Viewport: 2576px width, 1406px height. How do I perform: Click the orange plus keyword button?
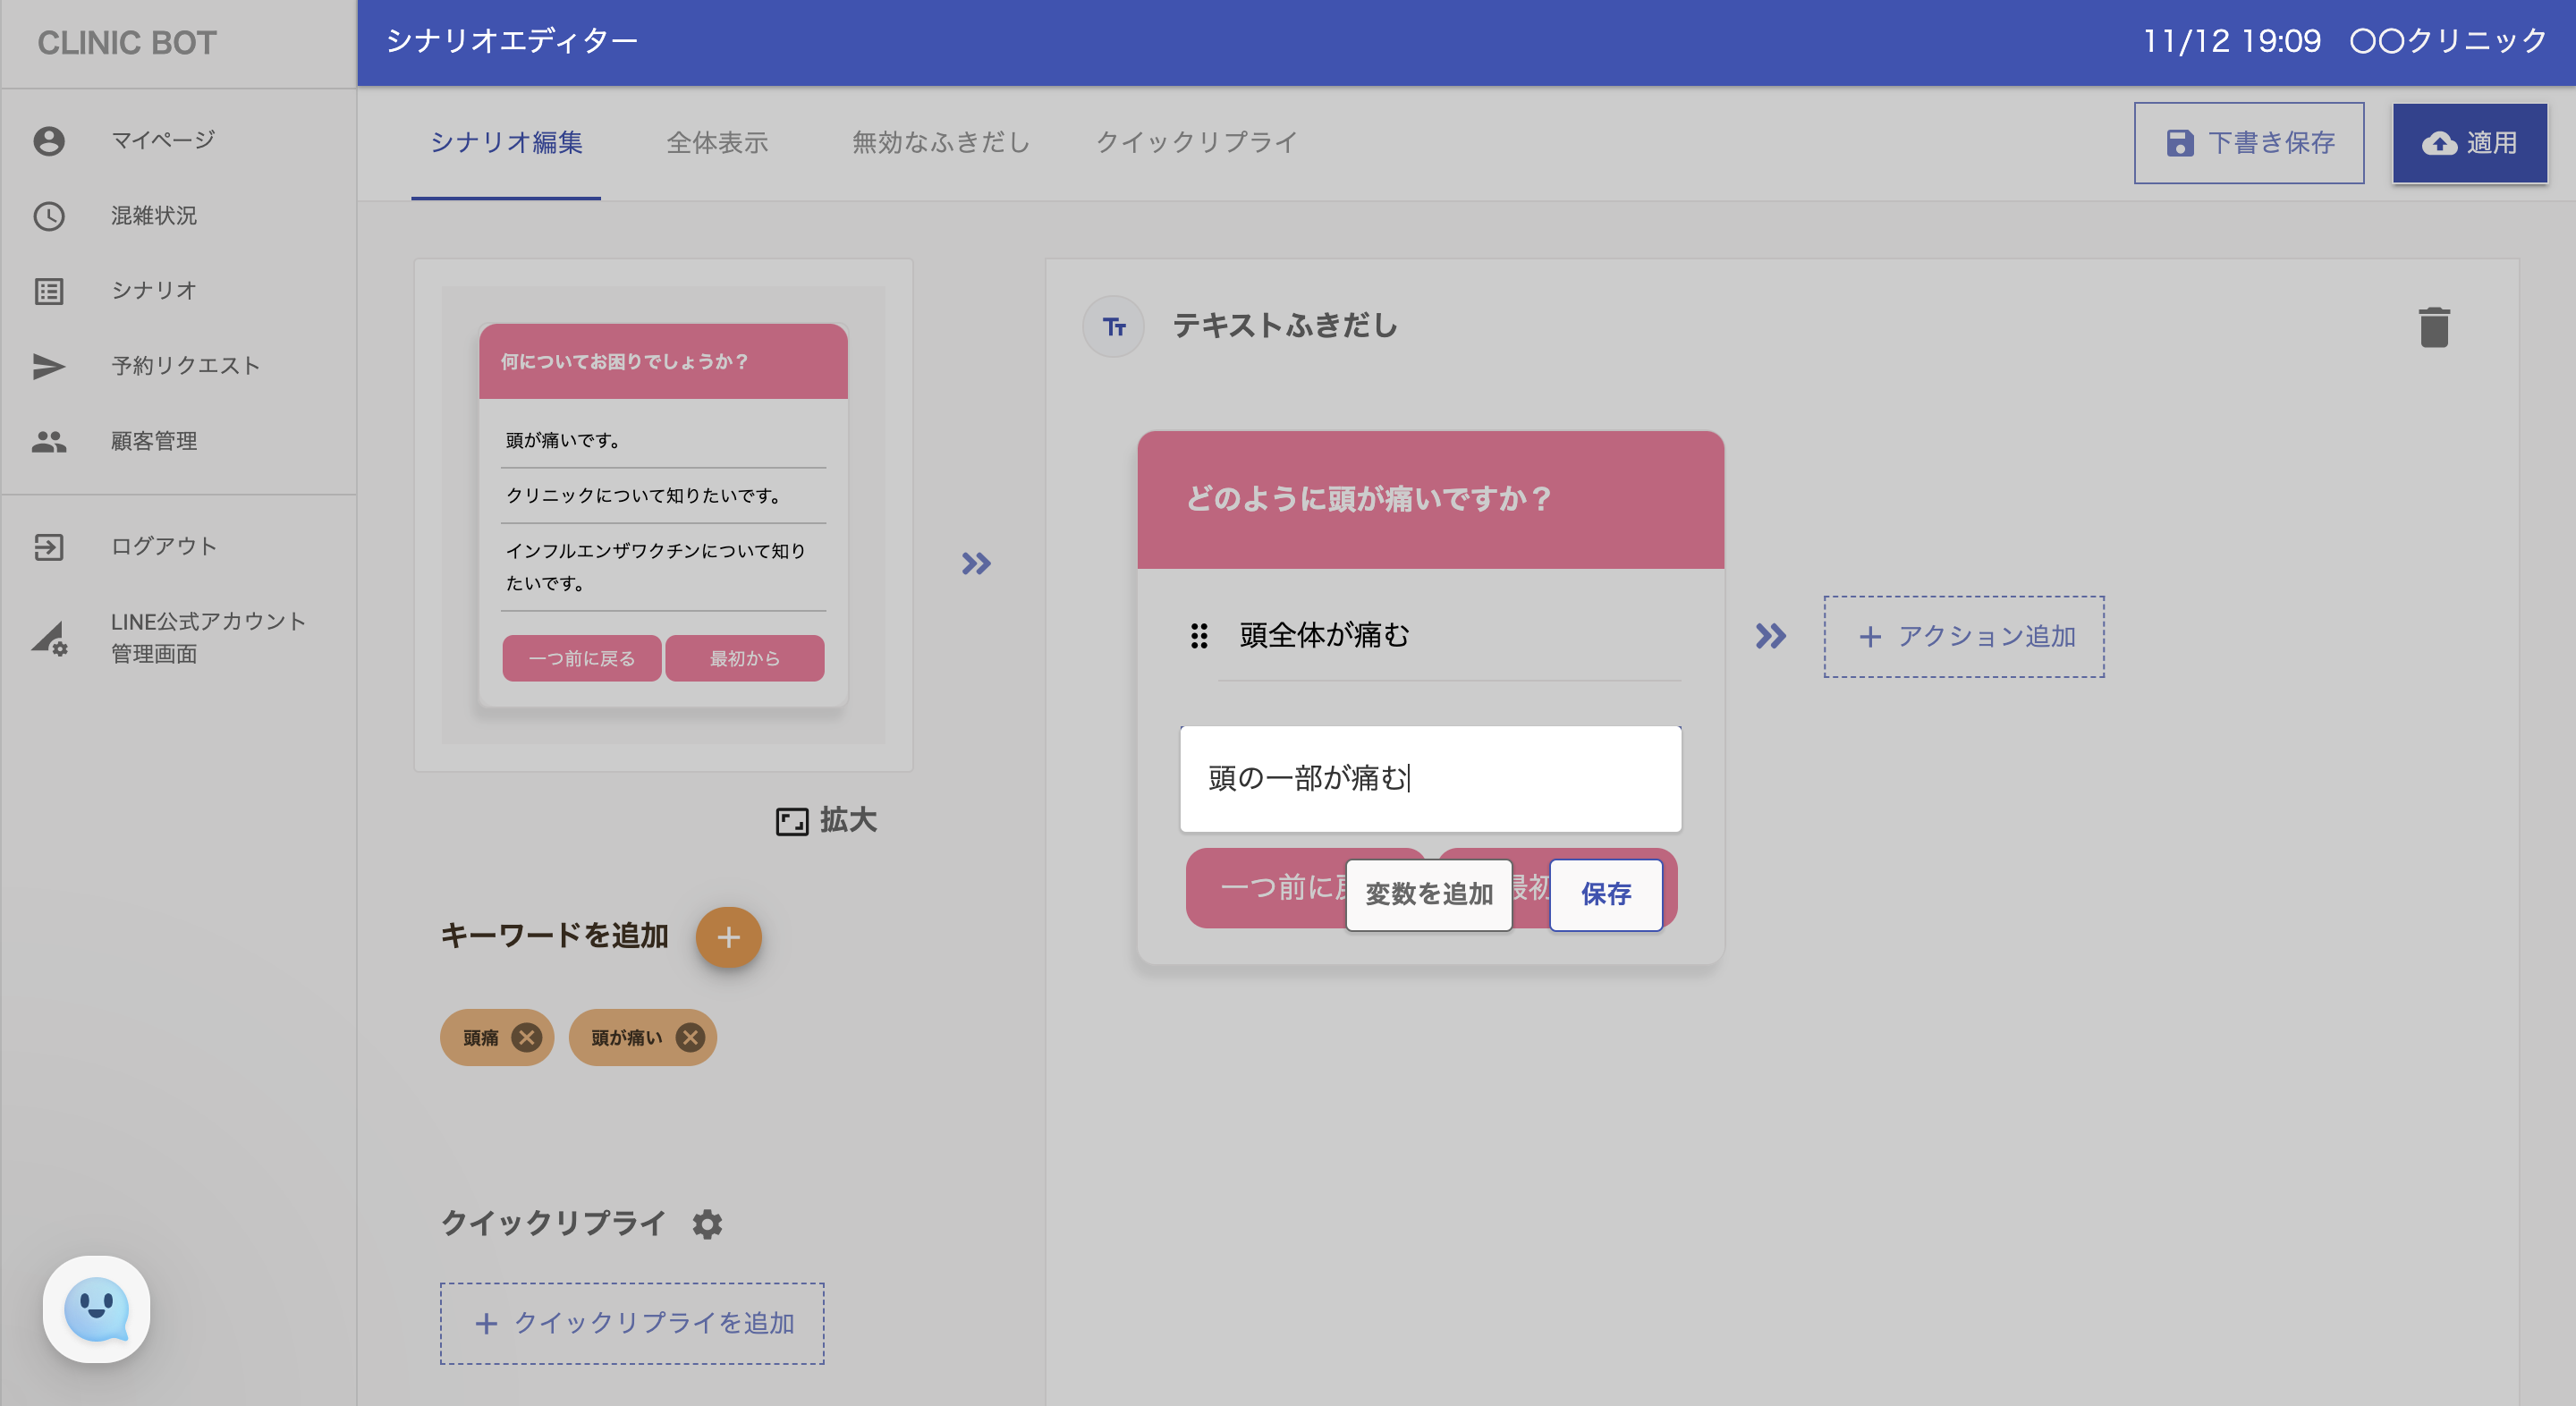[728, 937]
